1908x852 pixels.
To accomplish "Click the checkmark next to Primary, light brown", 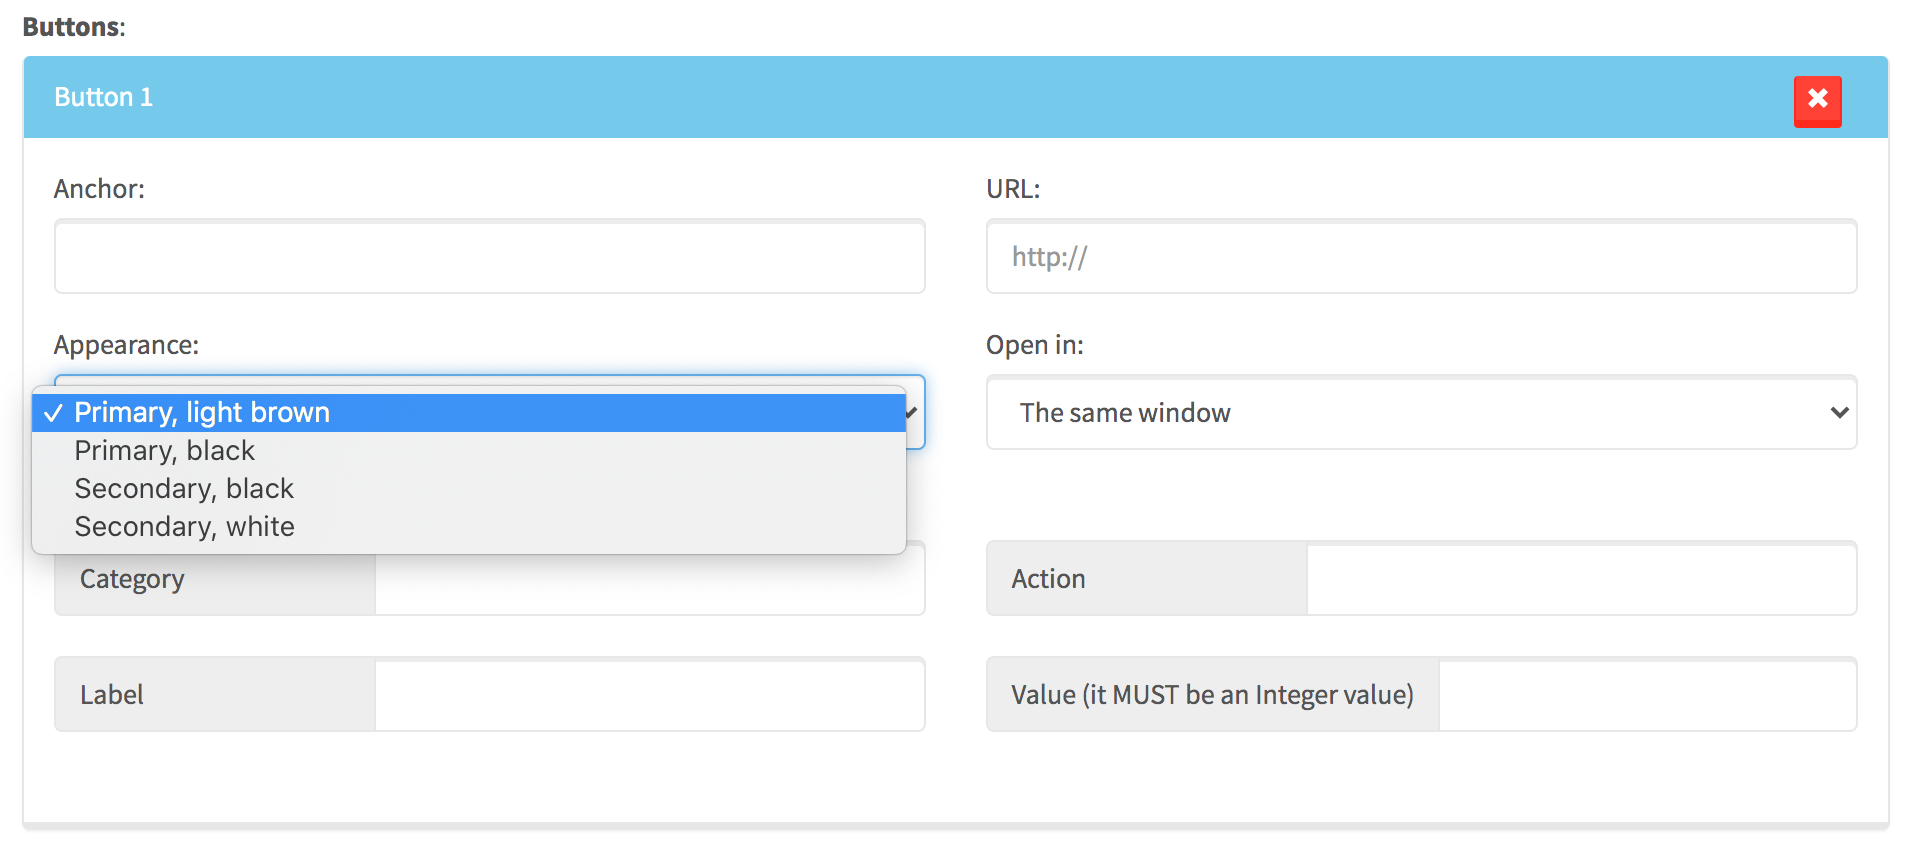I will pyautogui.click(x=55, y=412).
